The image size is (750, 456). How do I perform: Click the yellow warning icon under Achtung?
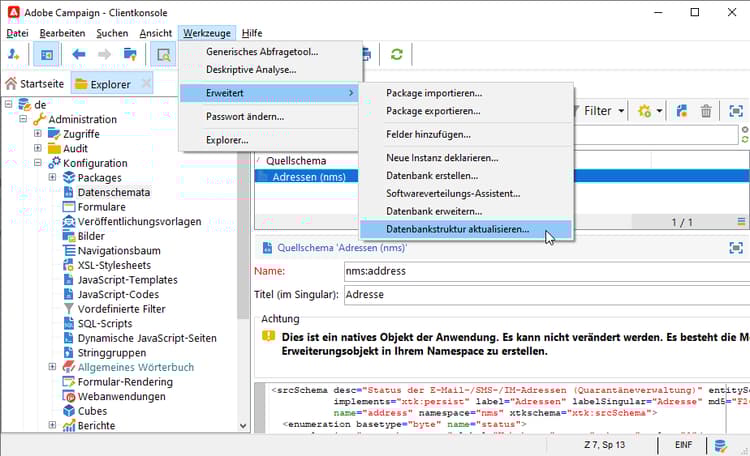point(268,336)
